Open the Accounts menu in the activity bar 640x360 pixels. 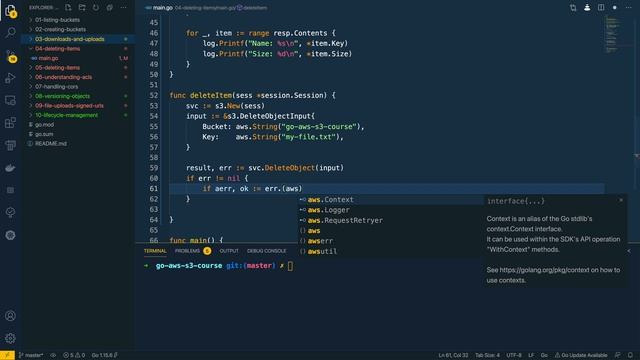(x=10, y=316)
